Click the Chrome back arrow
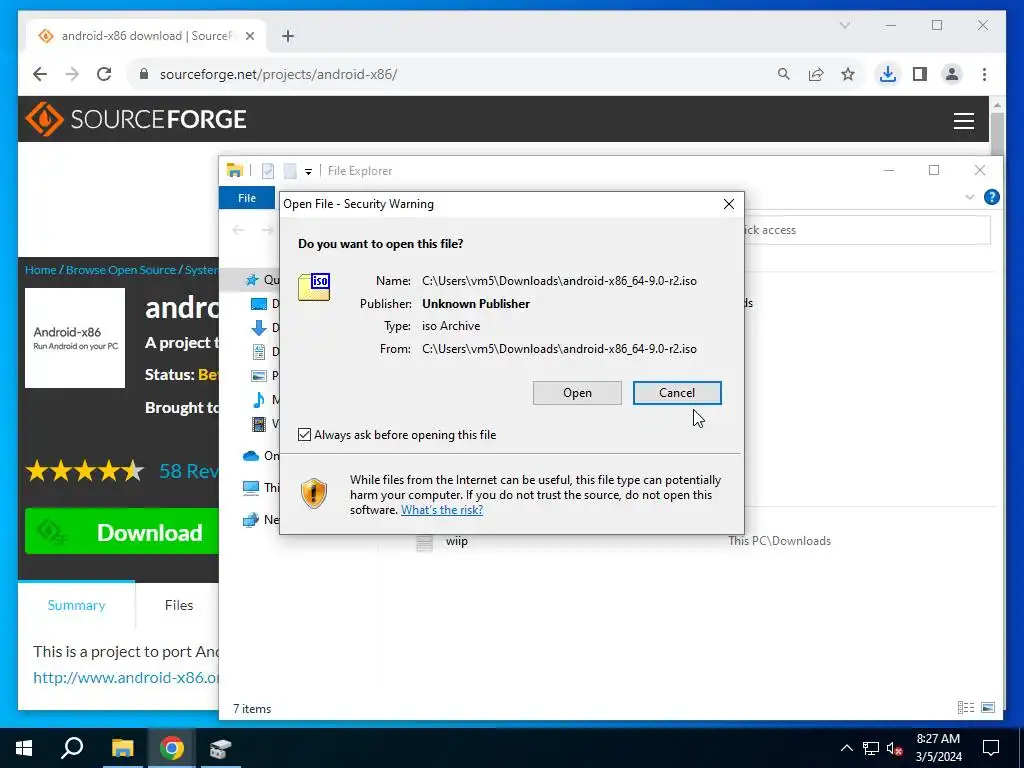The image size is (1024, 768). (x=40, y=74)
